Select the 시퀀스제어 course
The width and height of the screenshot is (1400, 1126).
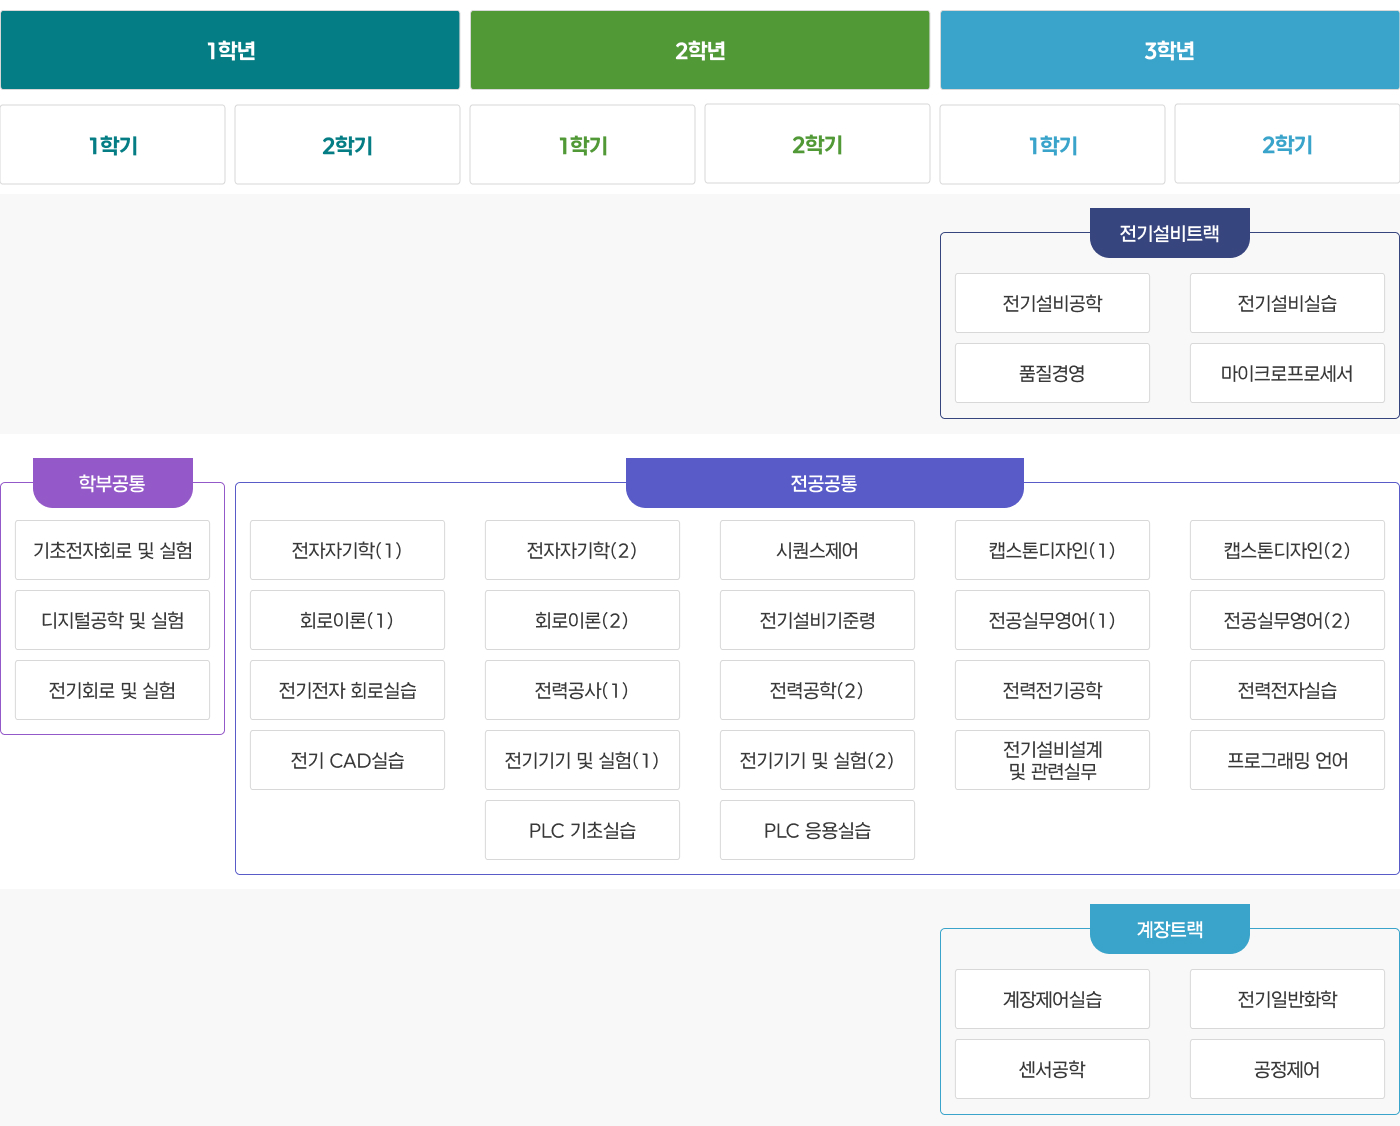pos(817,550)
